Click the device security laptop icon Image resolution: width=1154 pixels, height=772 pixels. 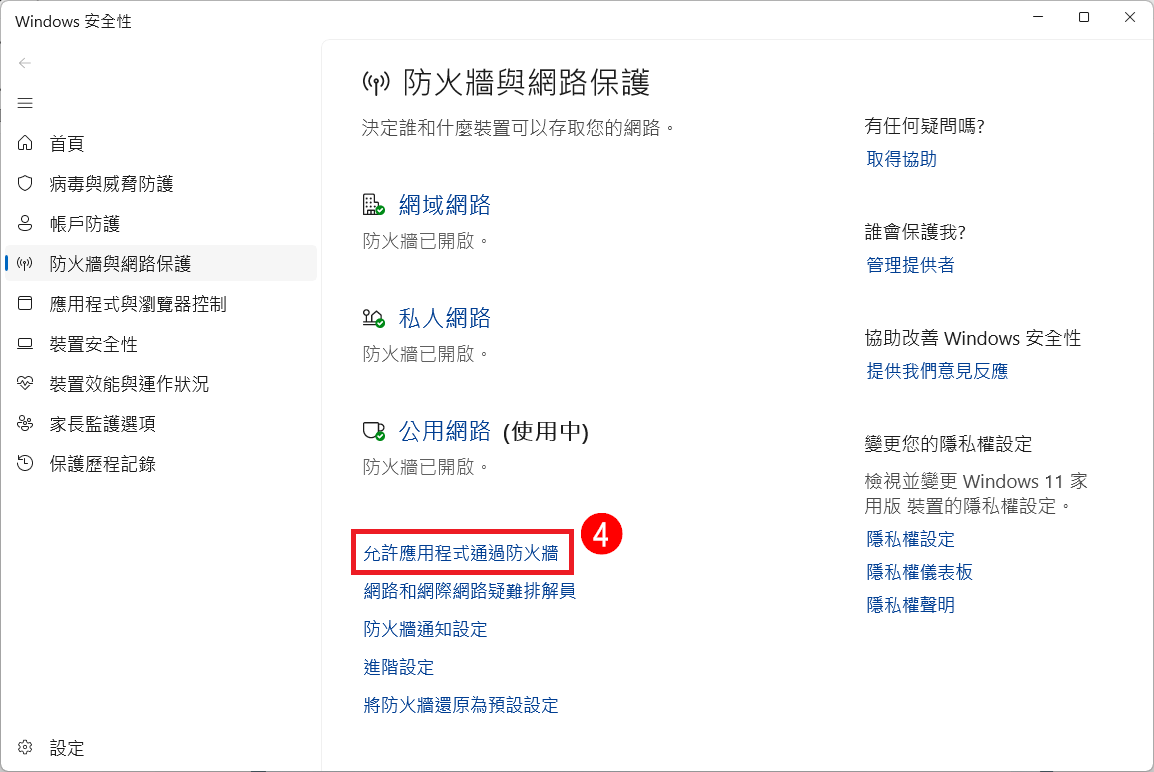[x=26, y=344]
